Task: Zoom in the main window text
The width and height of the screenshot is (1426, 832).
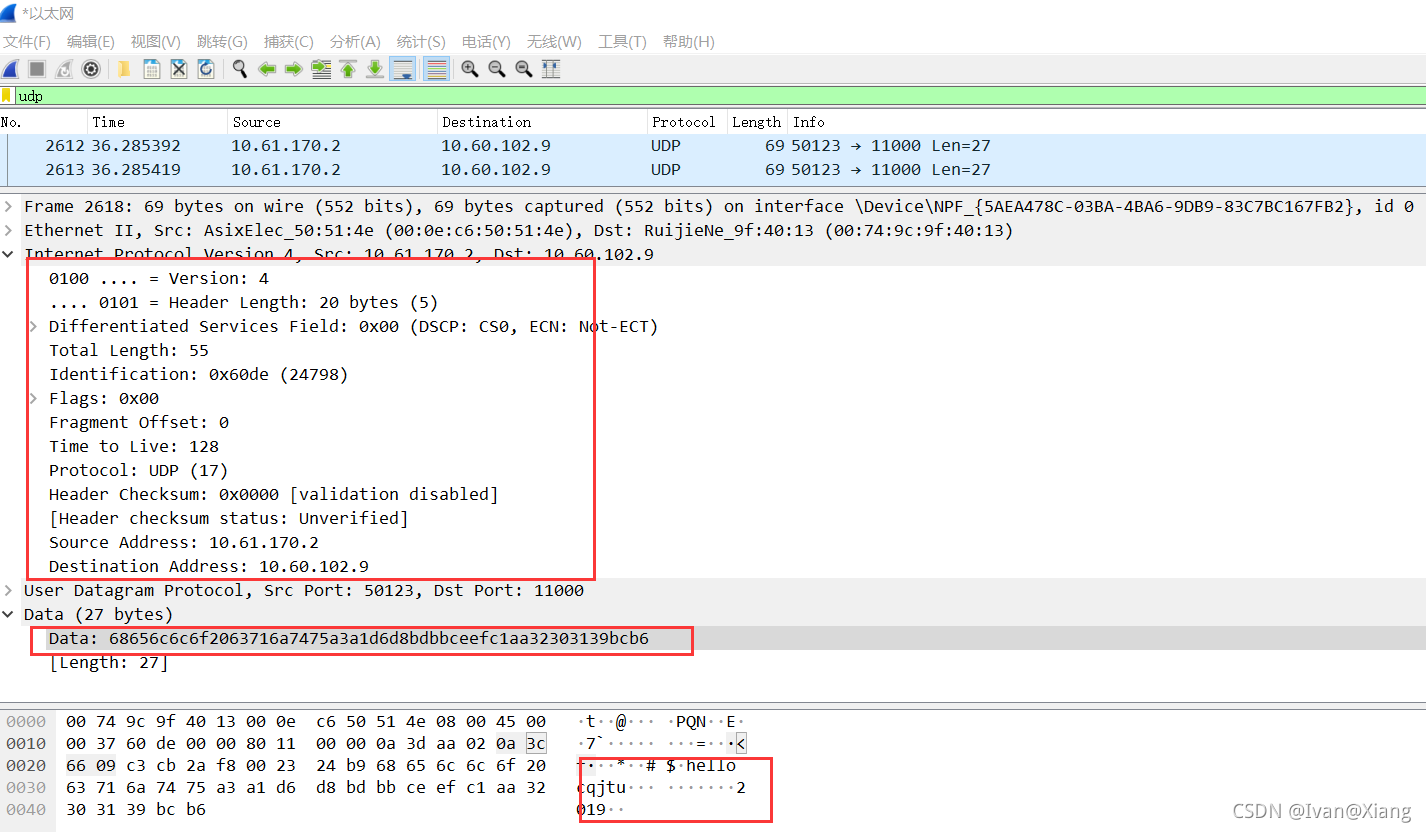Action: click(x=469, y=69)
